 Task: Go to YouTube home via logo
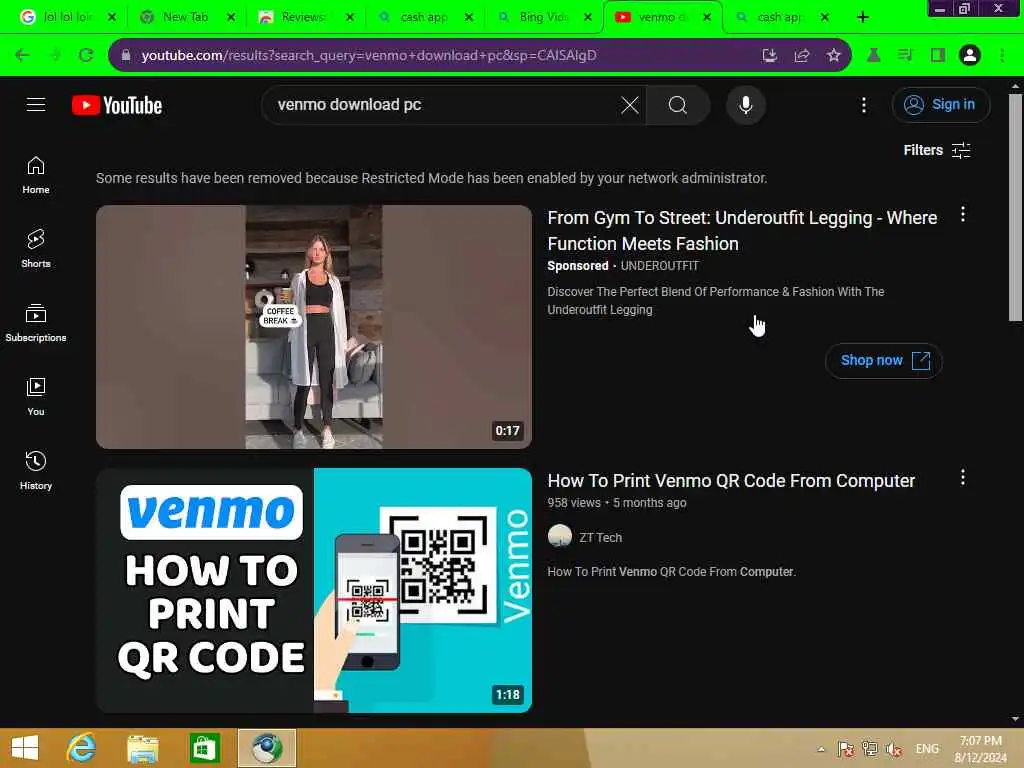coord(118,105)
